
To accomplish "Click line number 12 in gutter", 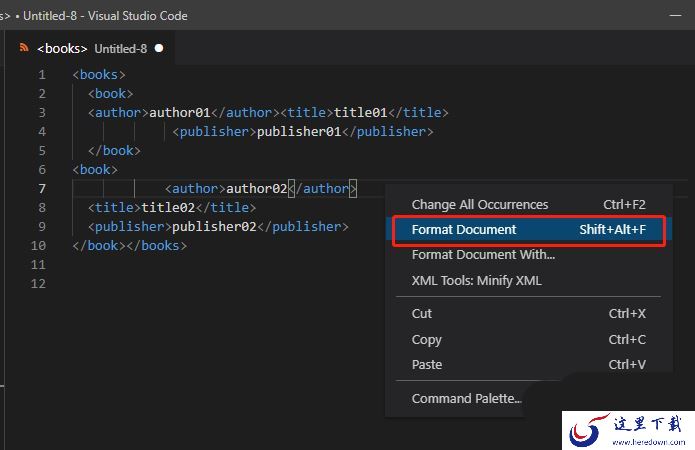I will 38,284.
